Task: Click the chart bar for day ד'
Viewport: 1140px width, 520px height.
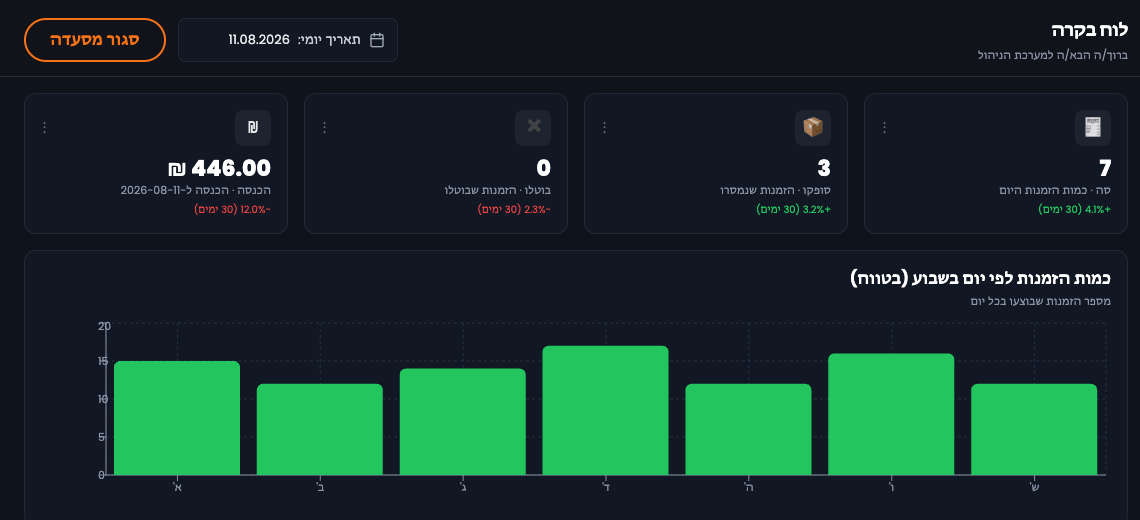Action: point(606,410)
